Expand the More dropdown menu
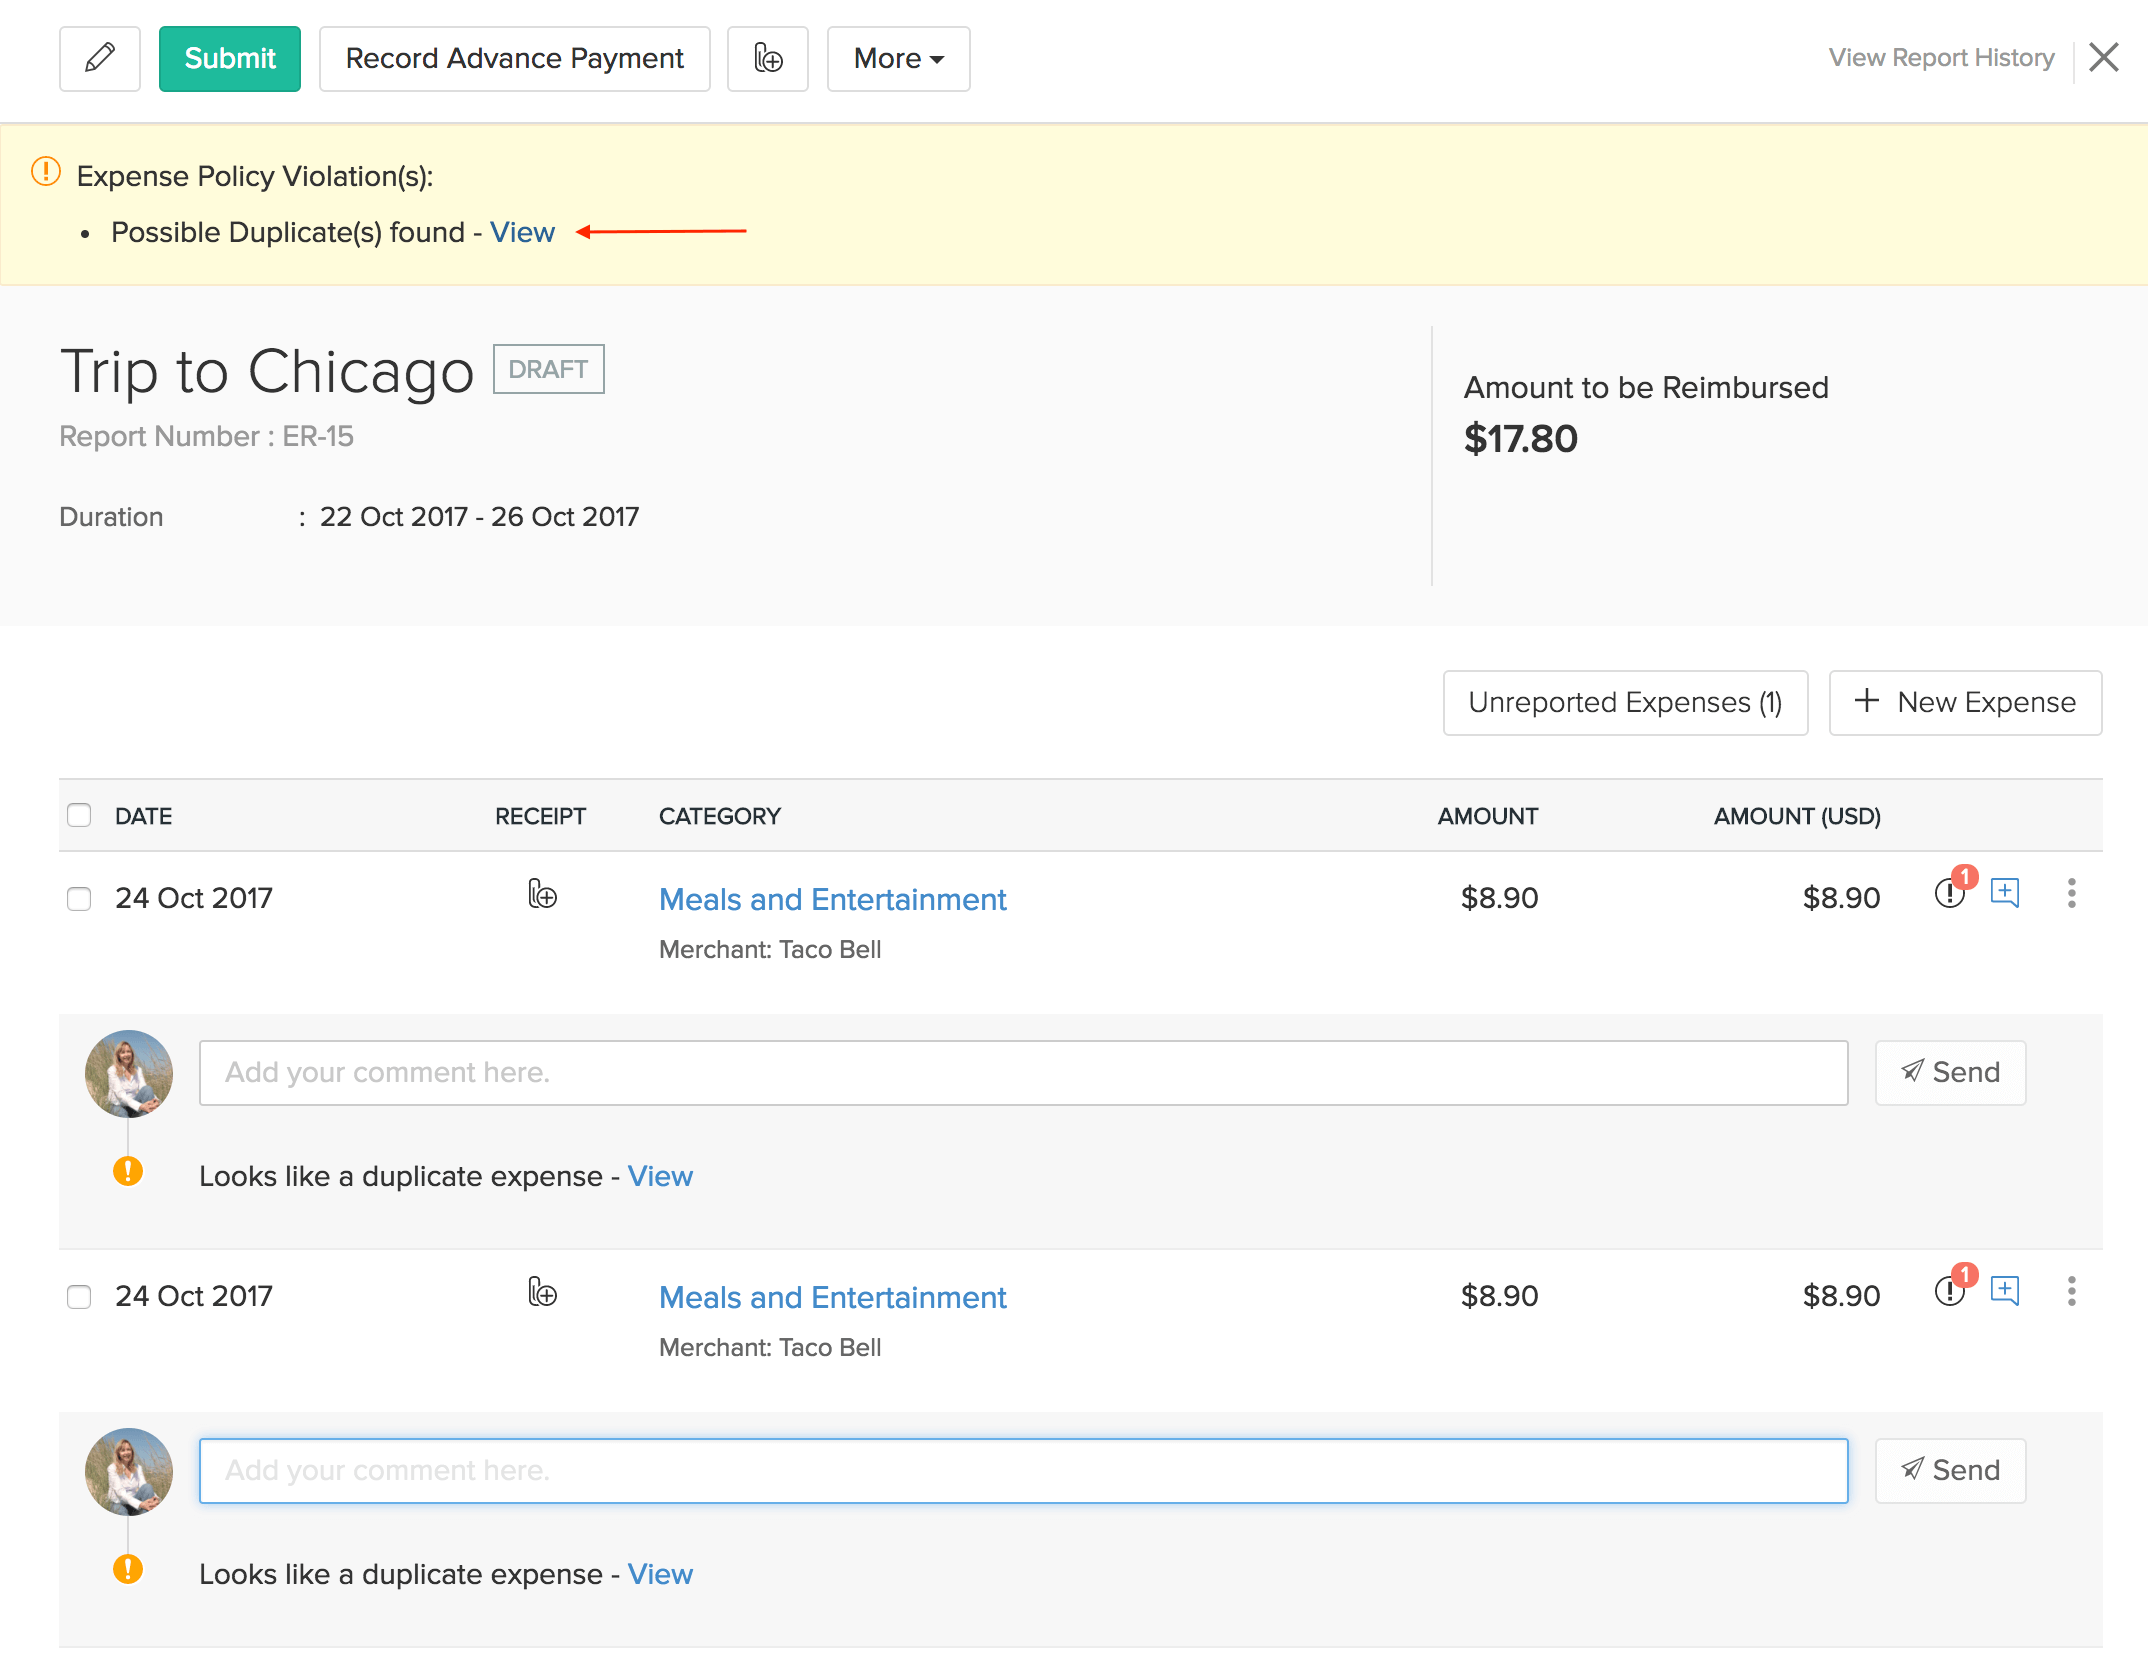2148x1658 pixels. click(x=898, y=58)
